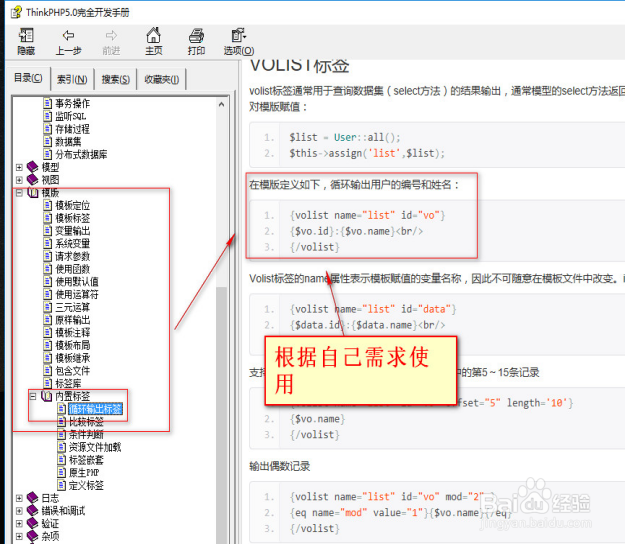Select the 模板注释 topic
The width and height of the screenshot is (625, 544).
click(x=73, y=333)
